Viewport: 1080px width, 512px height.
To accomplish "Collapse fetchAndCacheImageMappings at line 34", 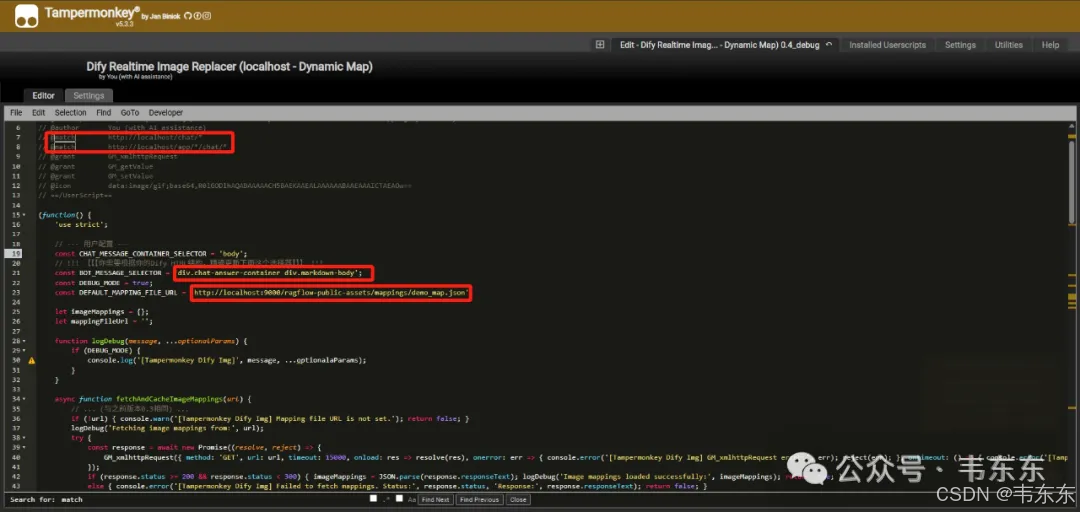I will [25, 399].
